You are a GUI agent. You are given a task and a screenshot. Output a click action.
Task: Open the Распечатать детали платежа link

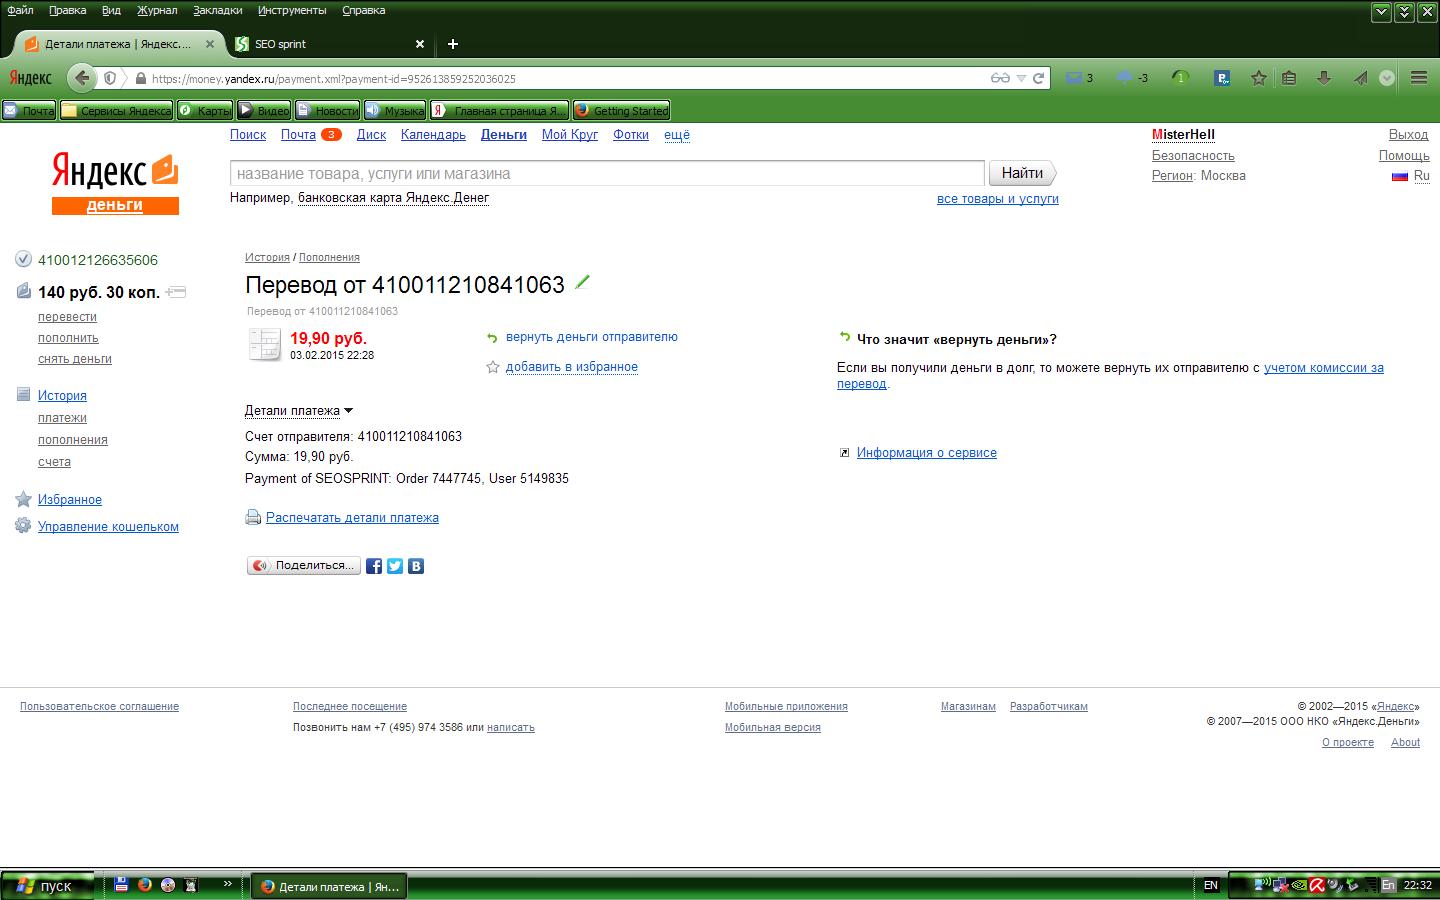point(352,518)
